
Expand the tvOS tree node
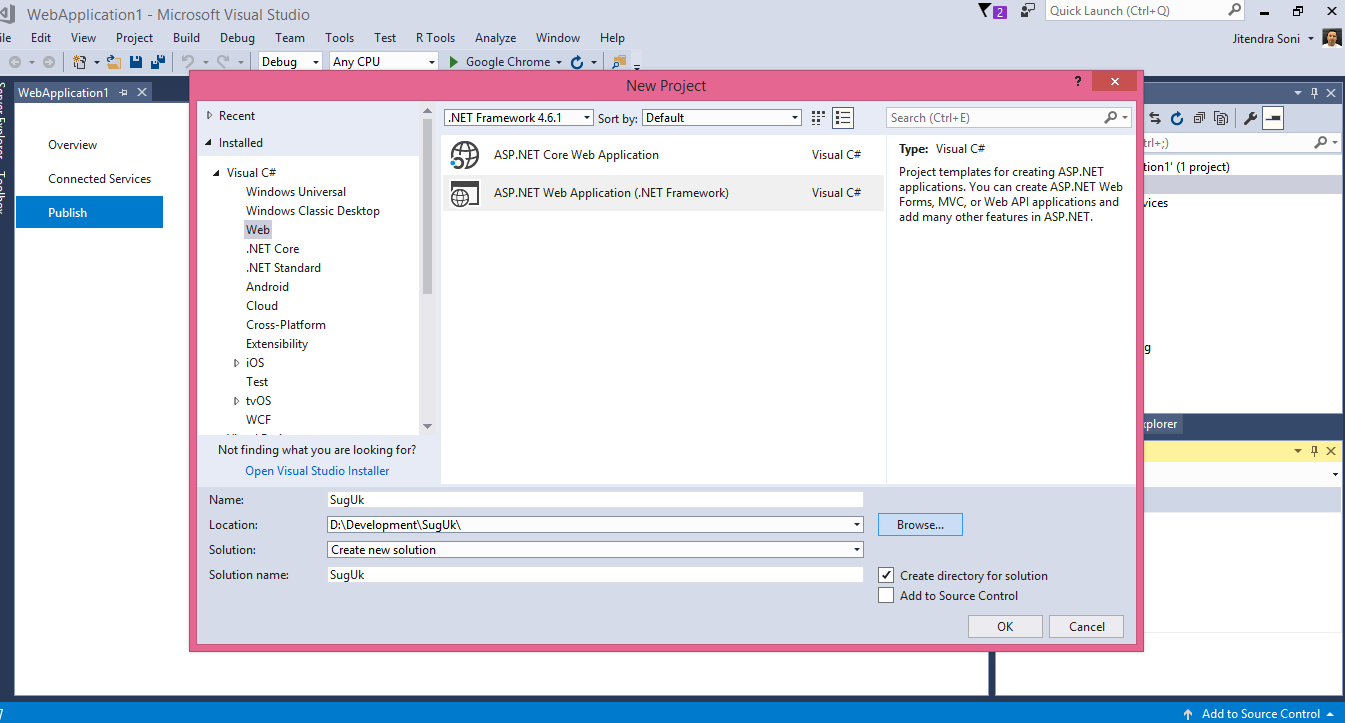[236, 401]
